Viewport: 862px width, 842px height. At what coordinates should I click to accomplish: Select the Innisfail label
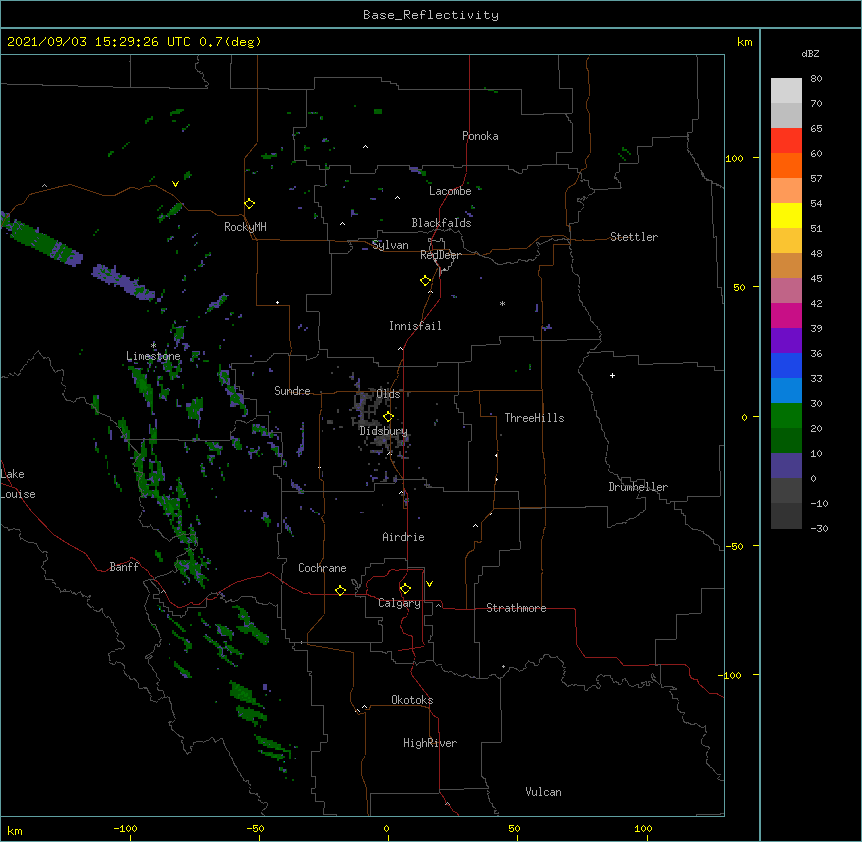point(415,326)
